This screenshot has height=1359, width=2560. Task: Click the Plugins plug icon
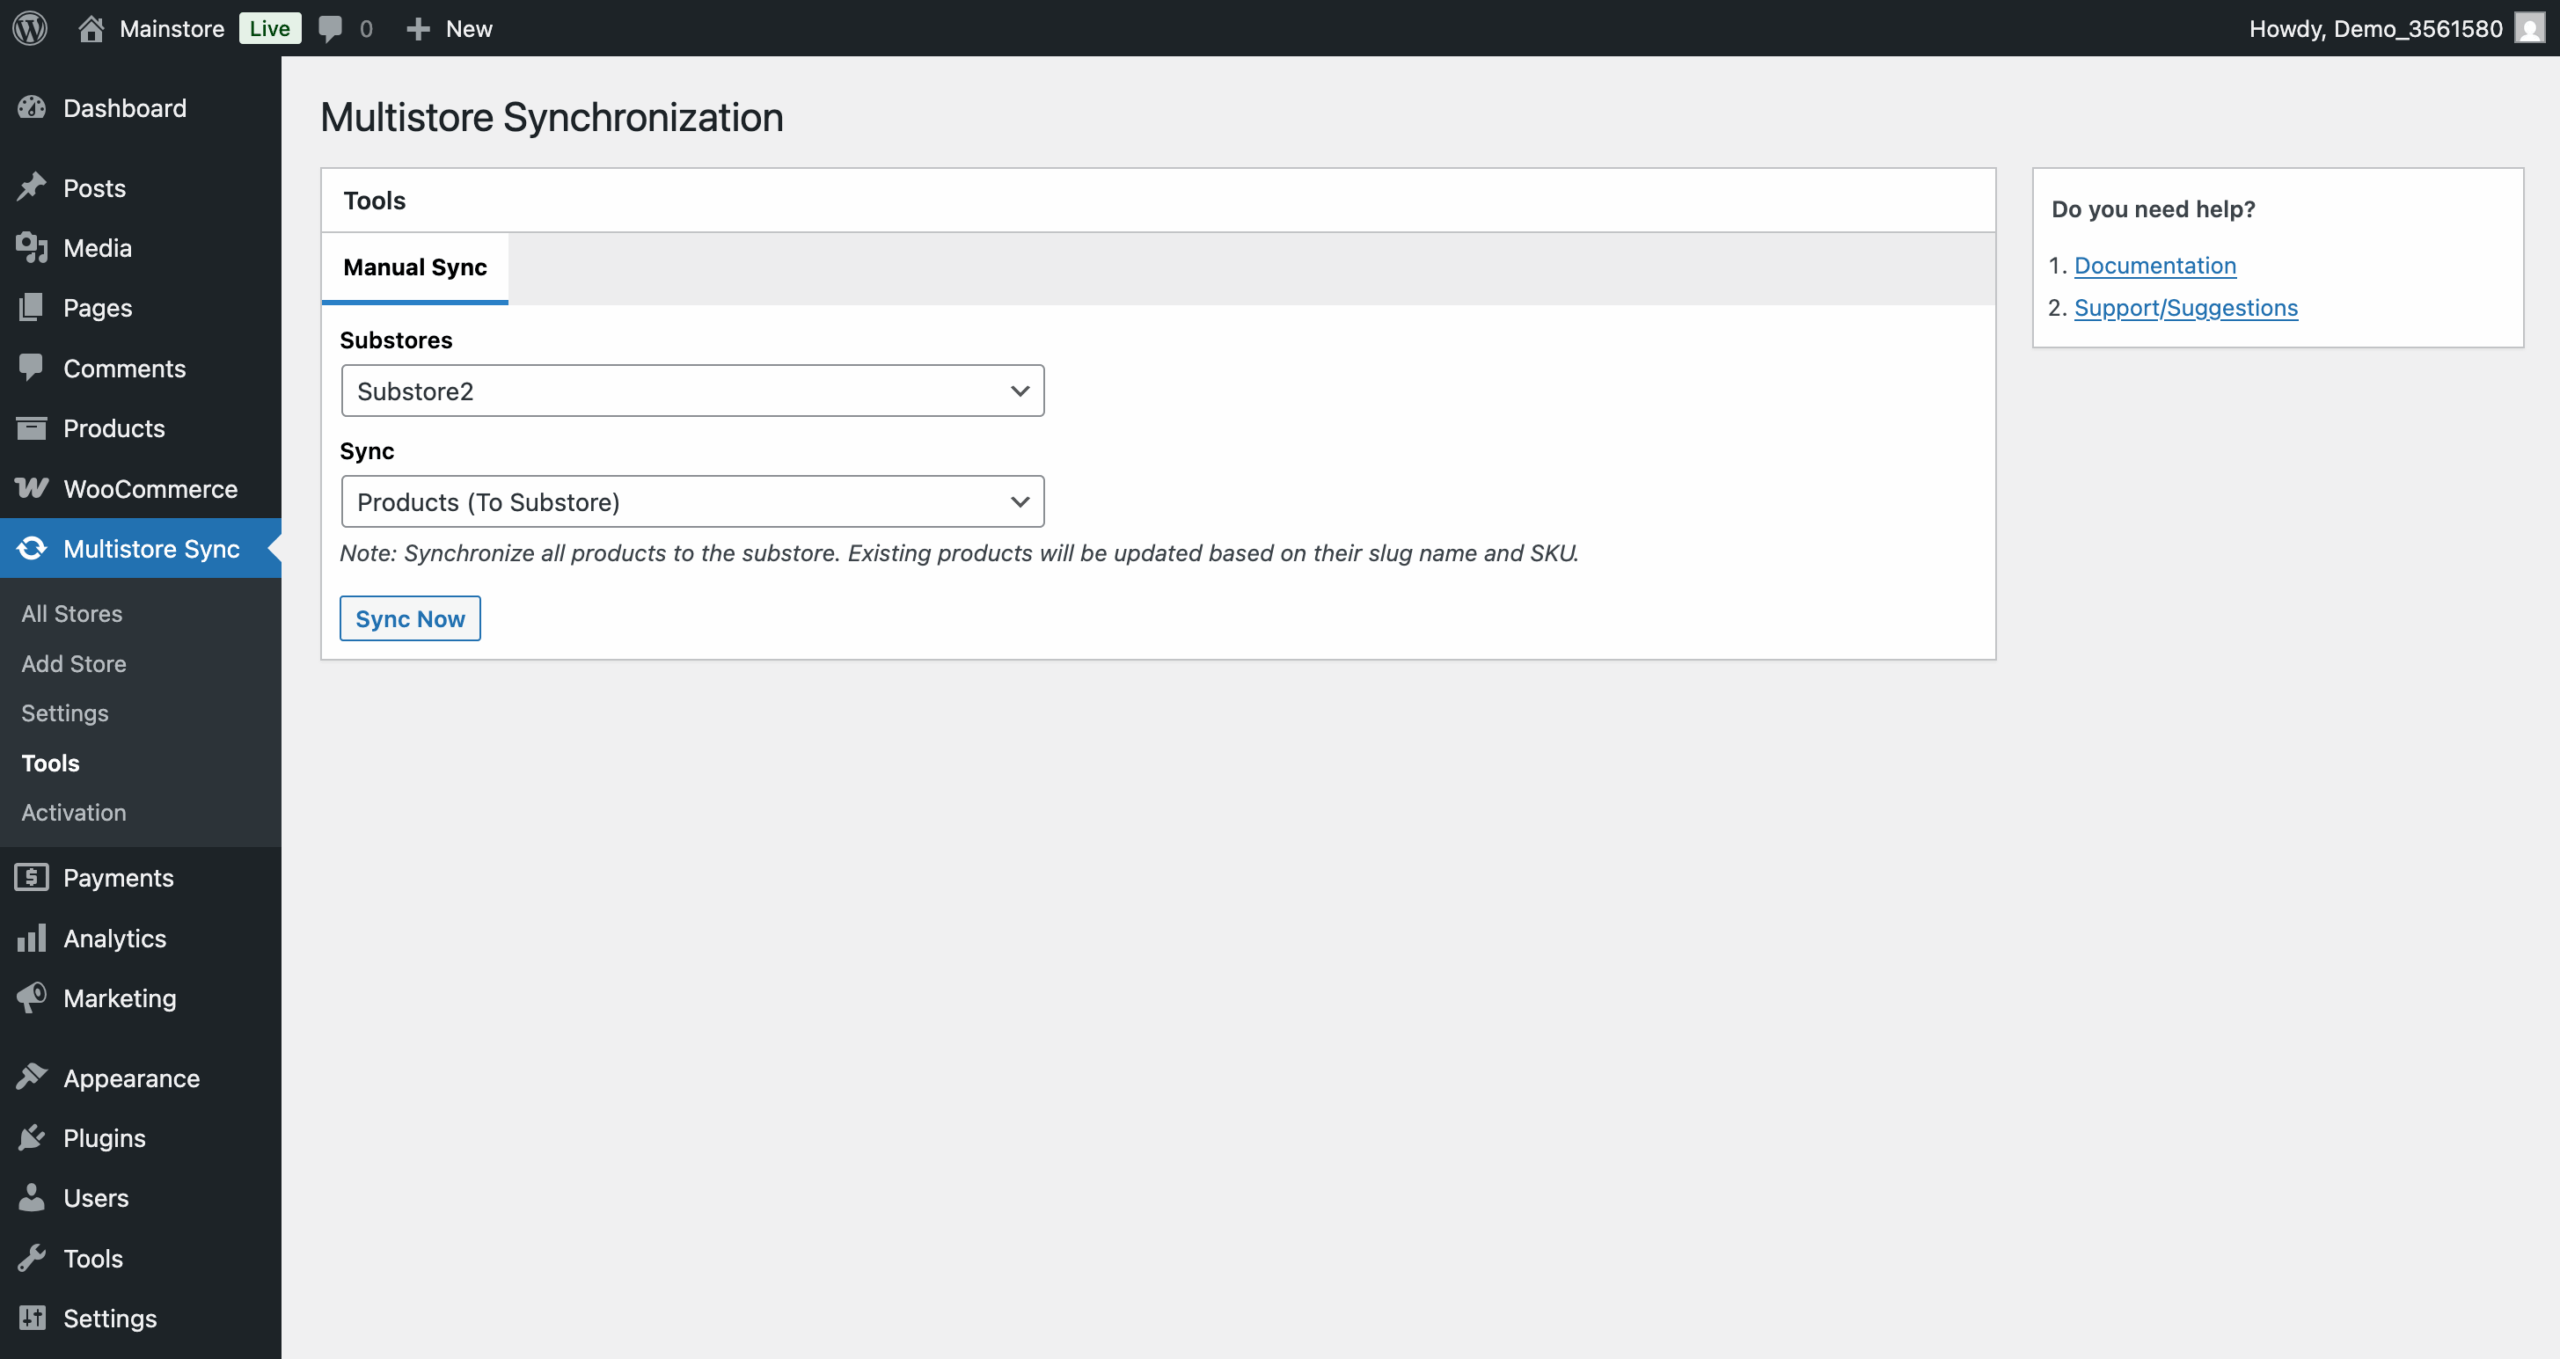click(x=32, y=1138)
